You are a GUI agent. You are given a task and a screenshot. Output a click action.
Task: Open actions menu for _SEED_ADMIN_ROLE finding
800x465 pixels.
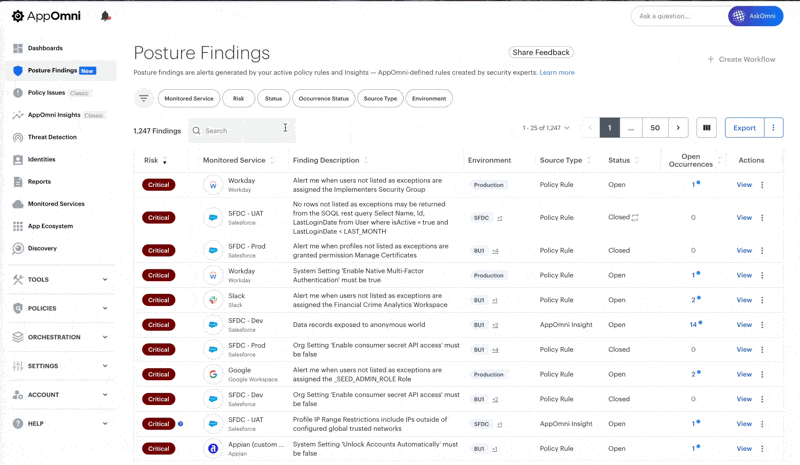762,374
